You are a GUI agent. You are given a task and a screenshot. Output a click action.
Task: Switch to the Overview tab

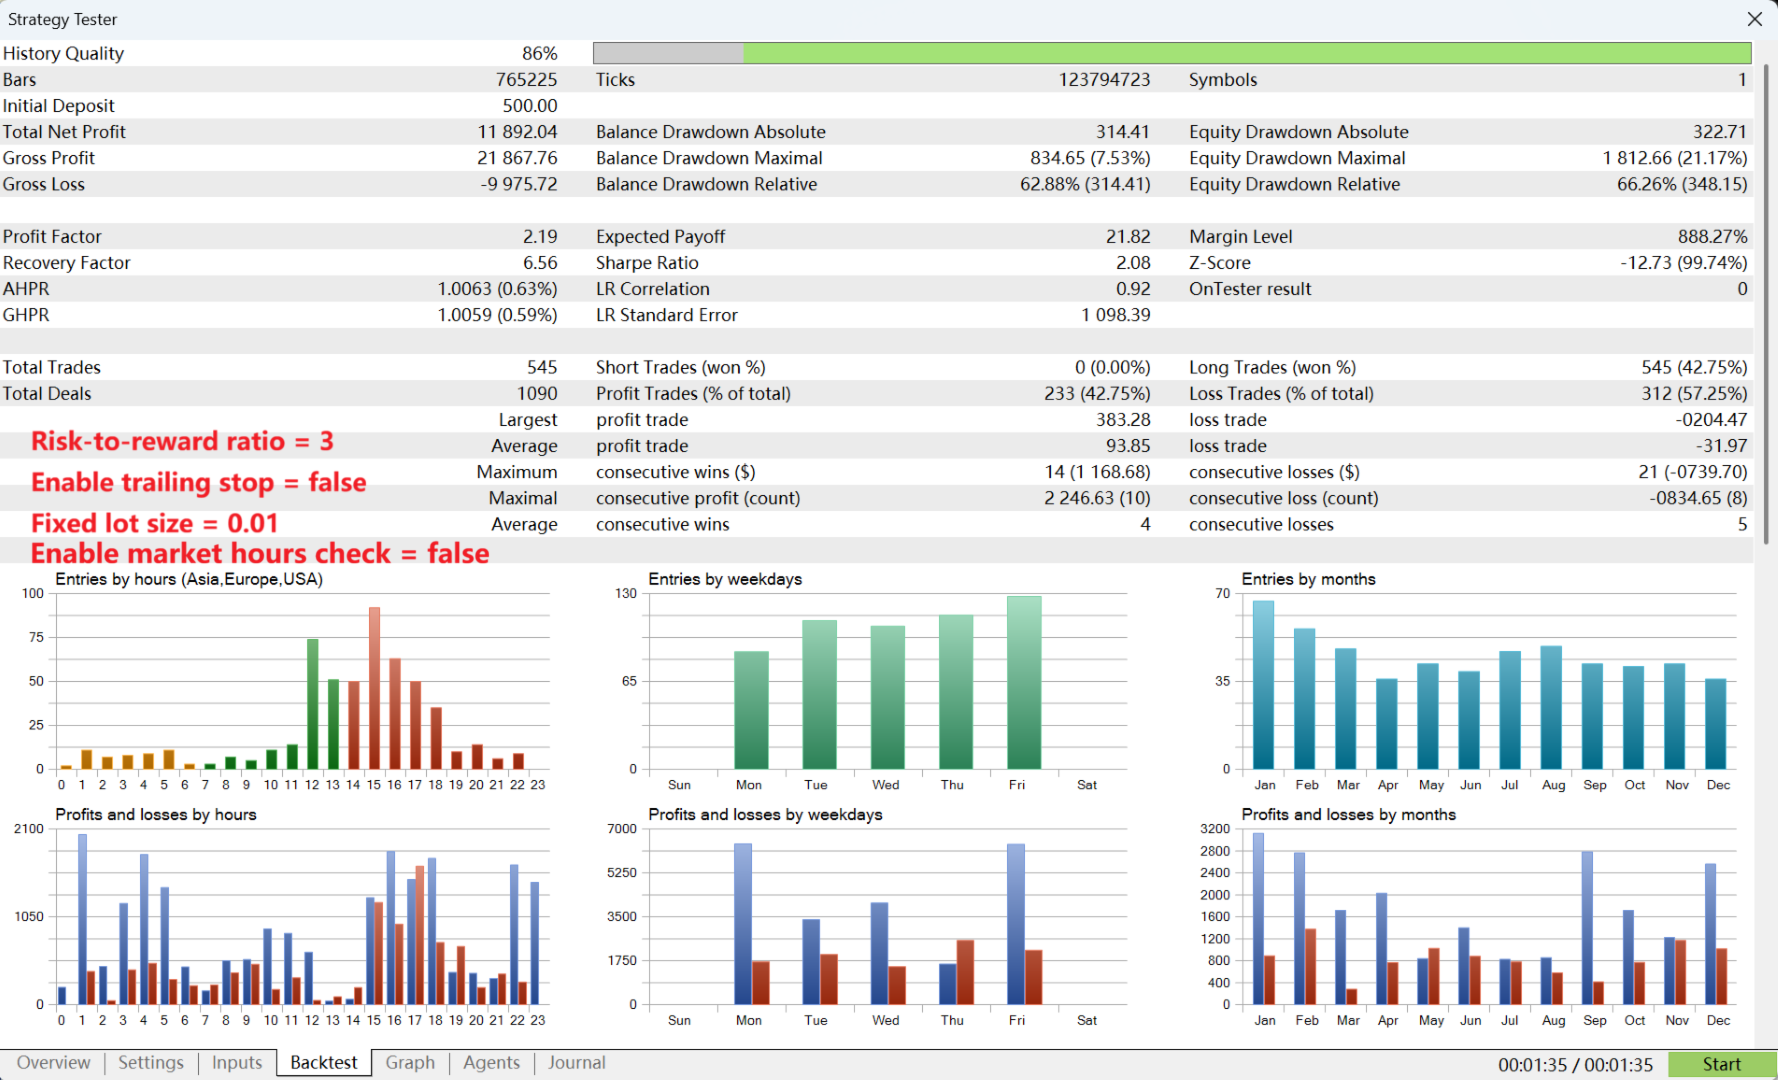pos(53,1063)
